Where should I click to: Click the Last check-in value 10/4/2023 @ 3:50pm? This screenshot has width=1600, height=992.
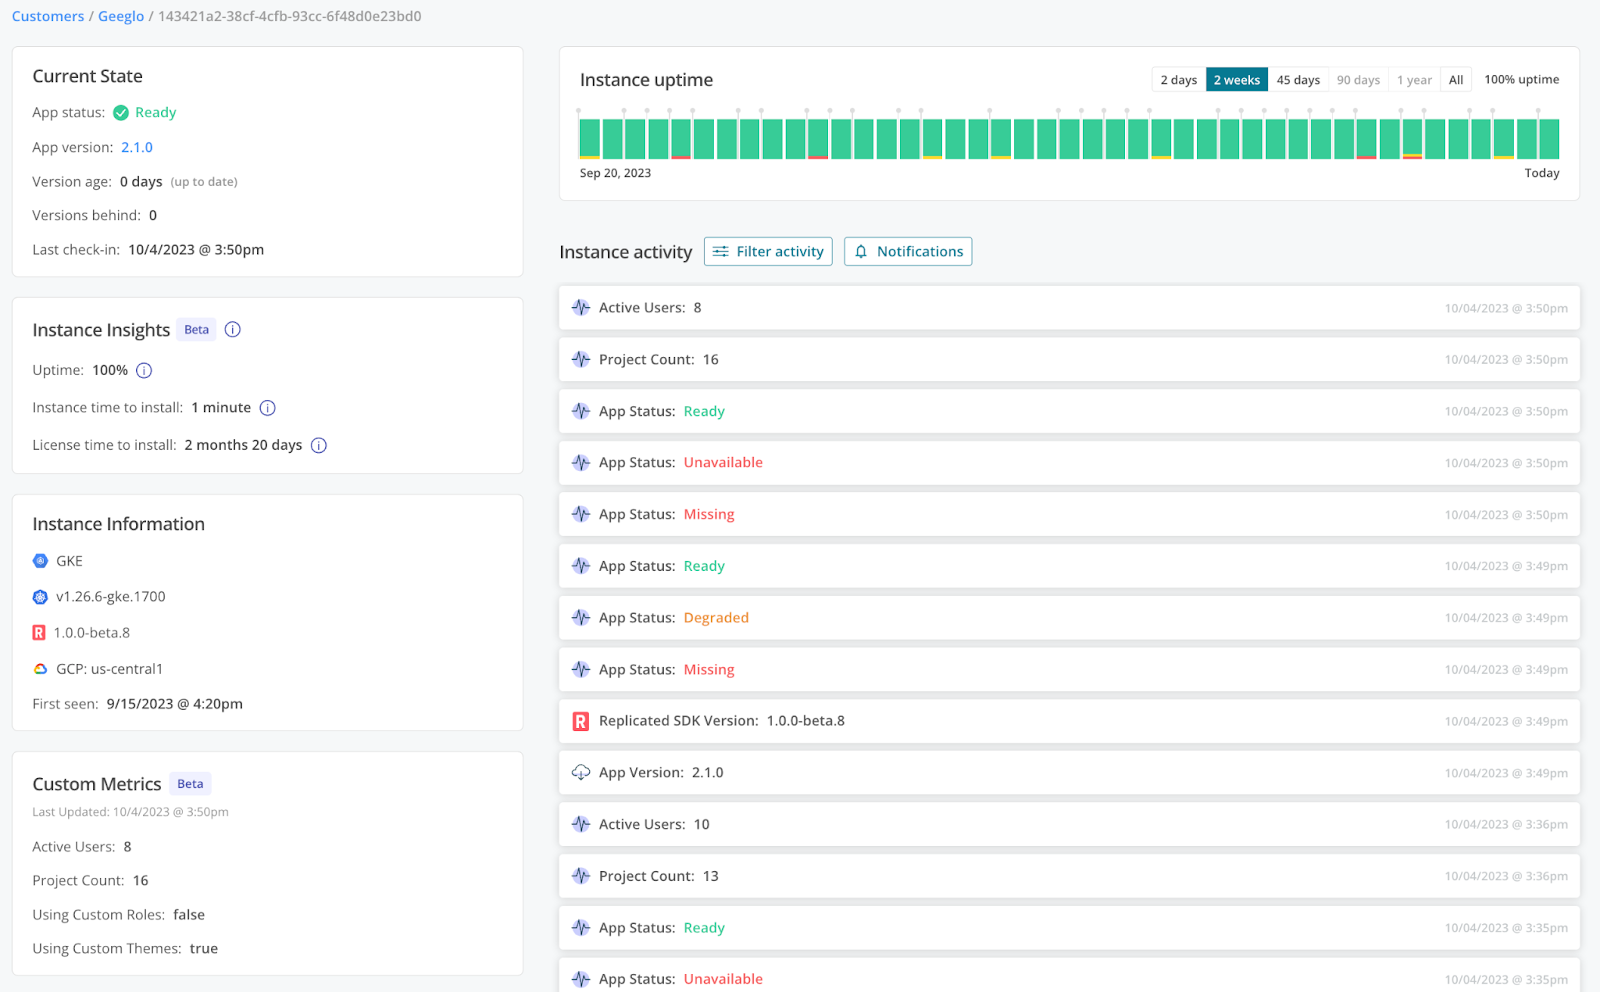(196, 250)
